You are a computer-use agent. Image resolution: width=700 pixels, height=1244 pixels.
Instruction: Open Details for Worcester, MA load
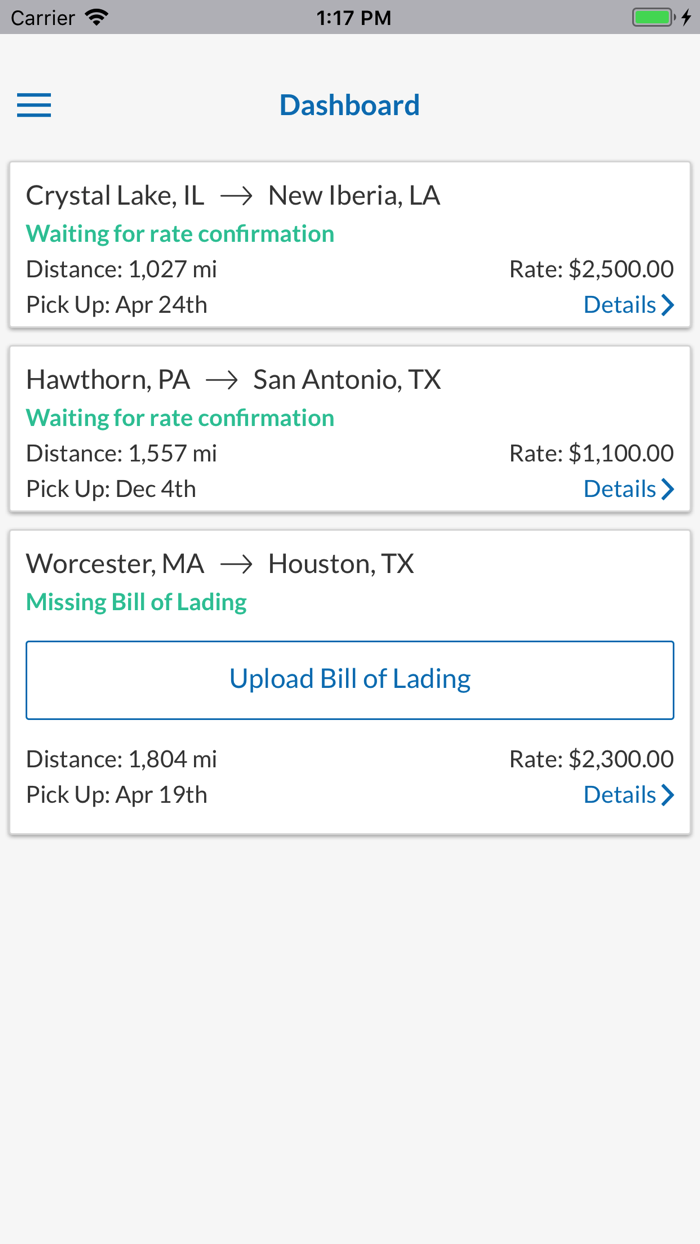[x=629, y=795]
